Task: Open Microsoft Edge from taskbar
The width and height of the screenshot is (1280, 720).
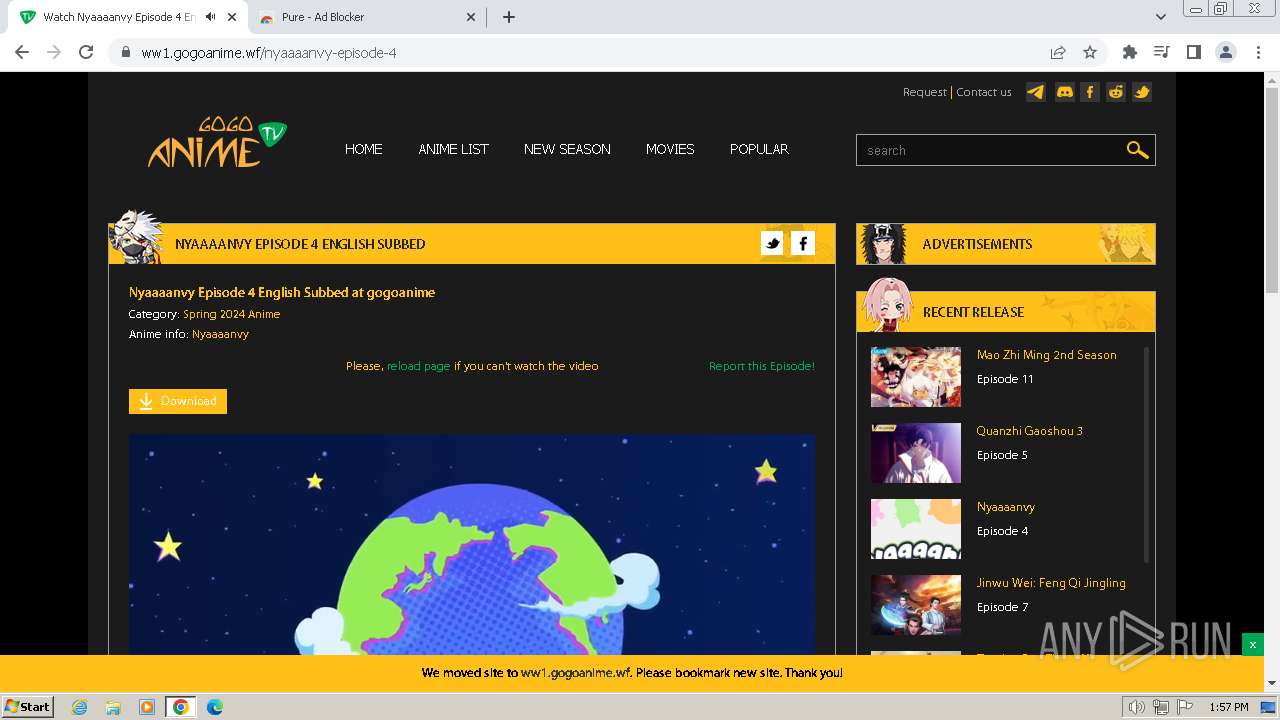Action: point(215,707)
